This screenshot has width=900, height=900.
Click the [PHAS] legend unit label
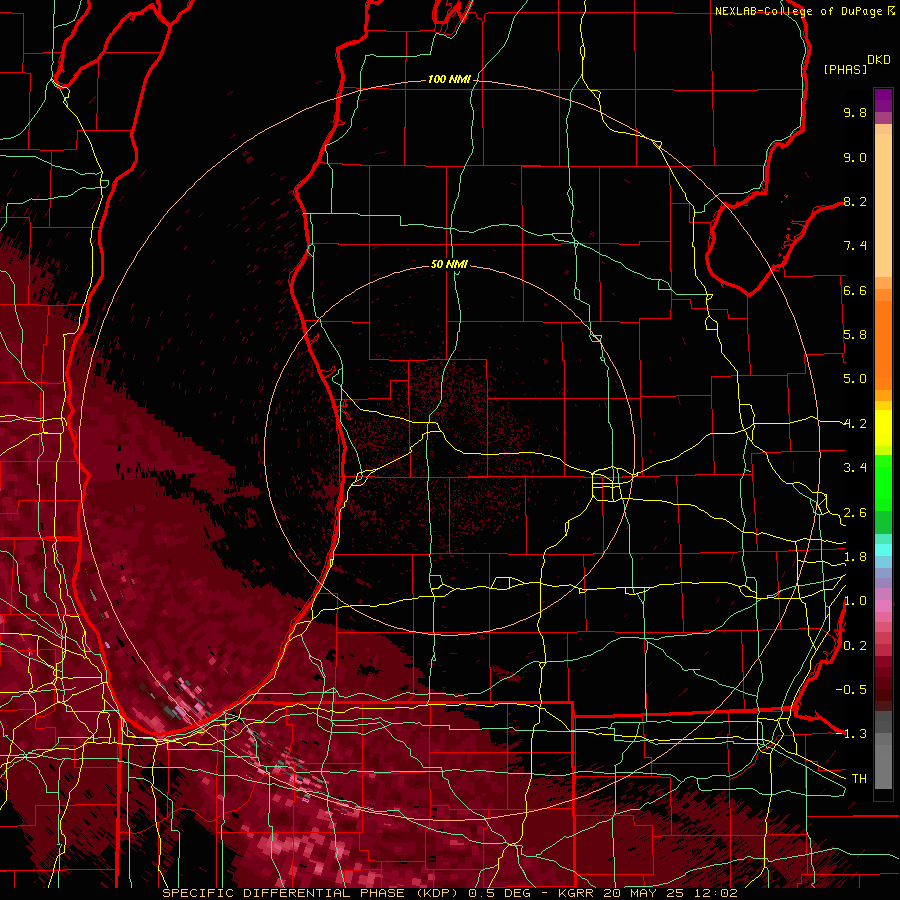(x=845, y=70)
